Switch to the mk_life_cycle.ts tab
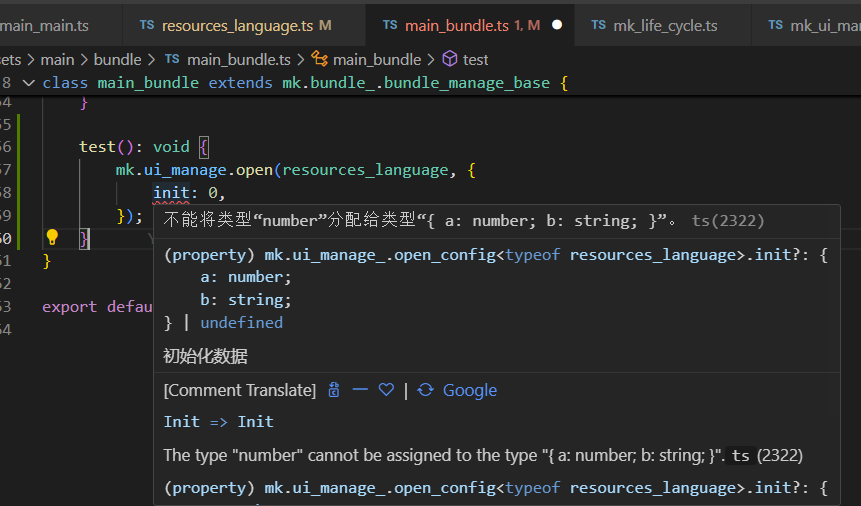Viewport: 861px width, 506px height. 665,25
